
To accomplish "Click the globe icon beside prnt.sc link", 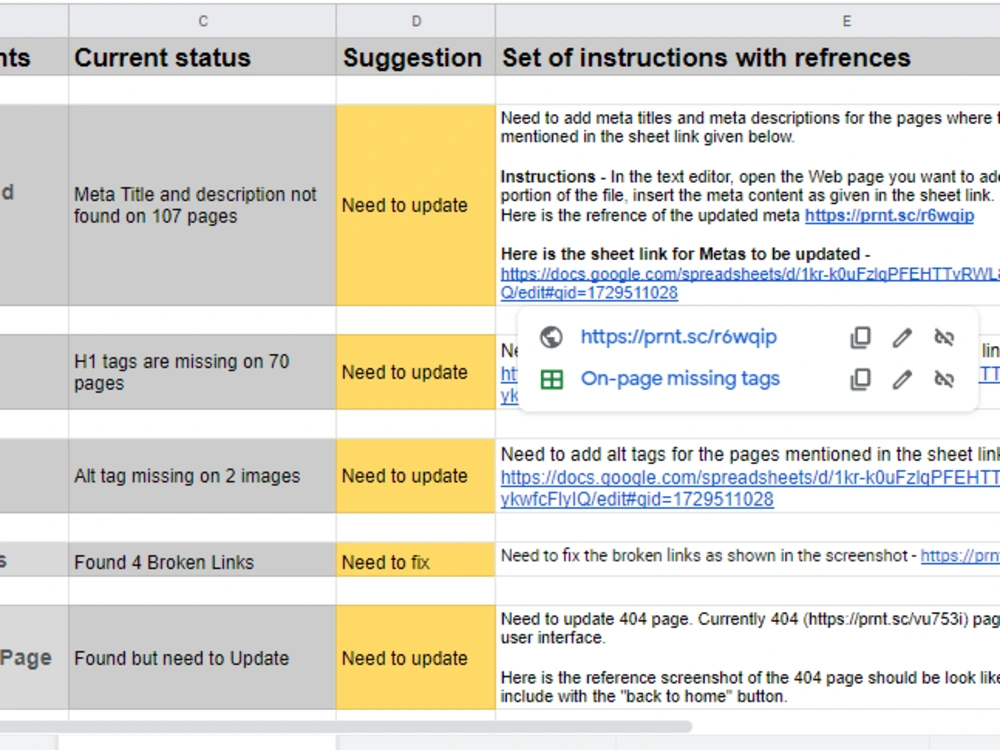I will pyautogui.click(x=551, y=337).
